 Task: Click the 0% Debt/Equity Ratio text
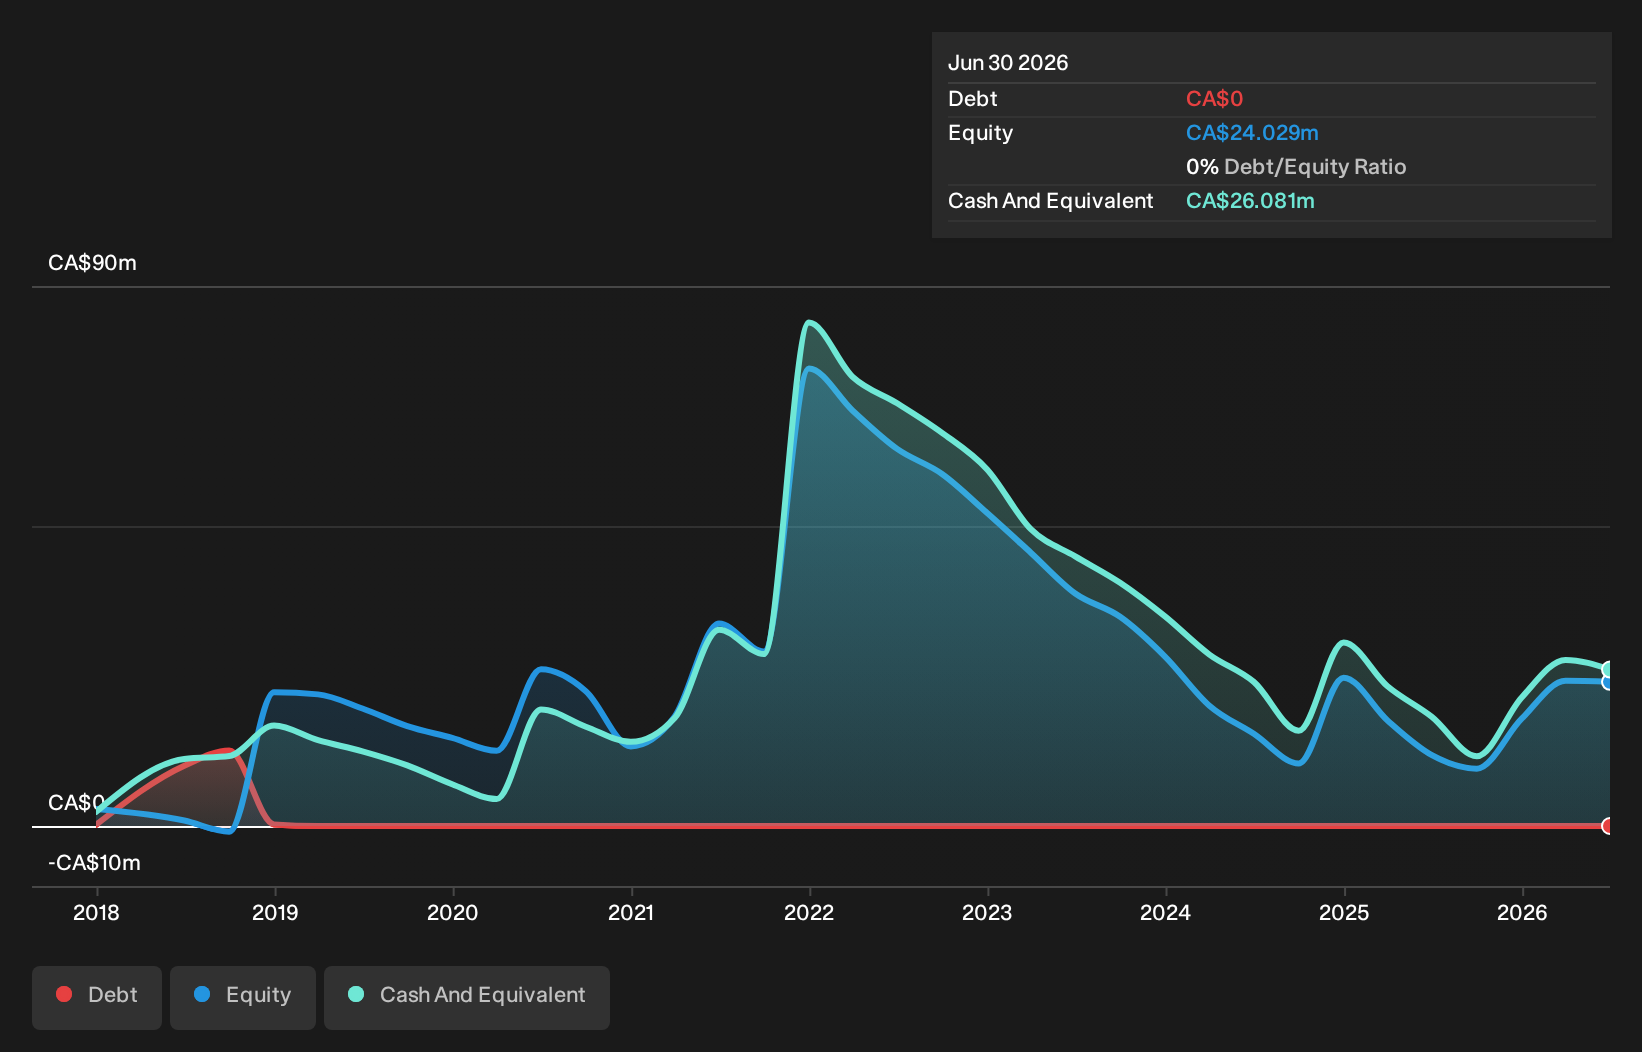(1296, 167)
